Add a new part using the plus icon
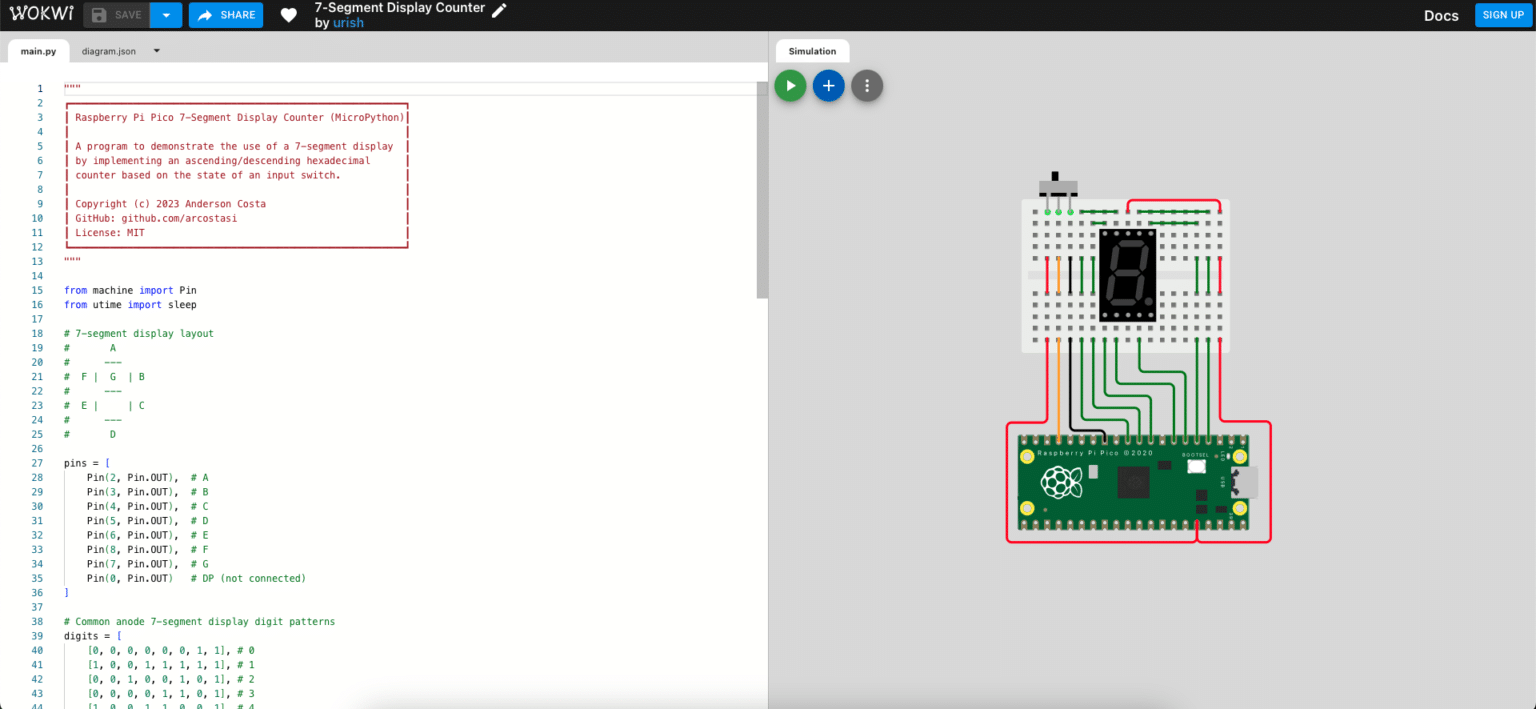The image size is (1536, 709). (828, 85)
